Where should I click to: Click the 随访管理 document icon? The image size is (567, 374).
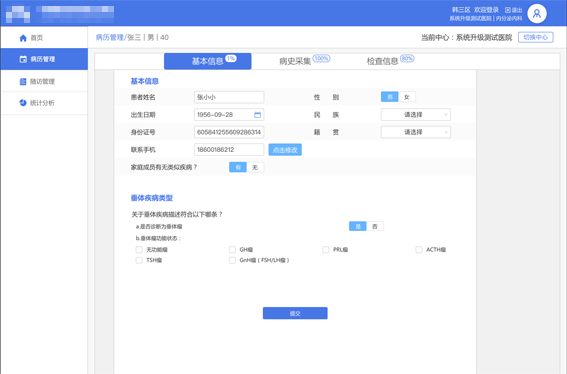[23, 81]
